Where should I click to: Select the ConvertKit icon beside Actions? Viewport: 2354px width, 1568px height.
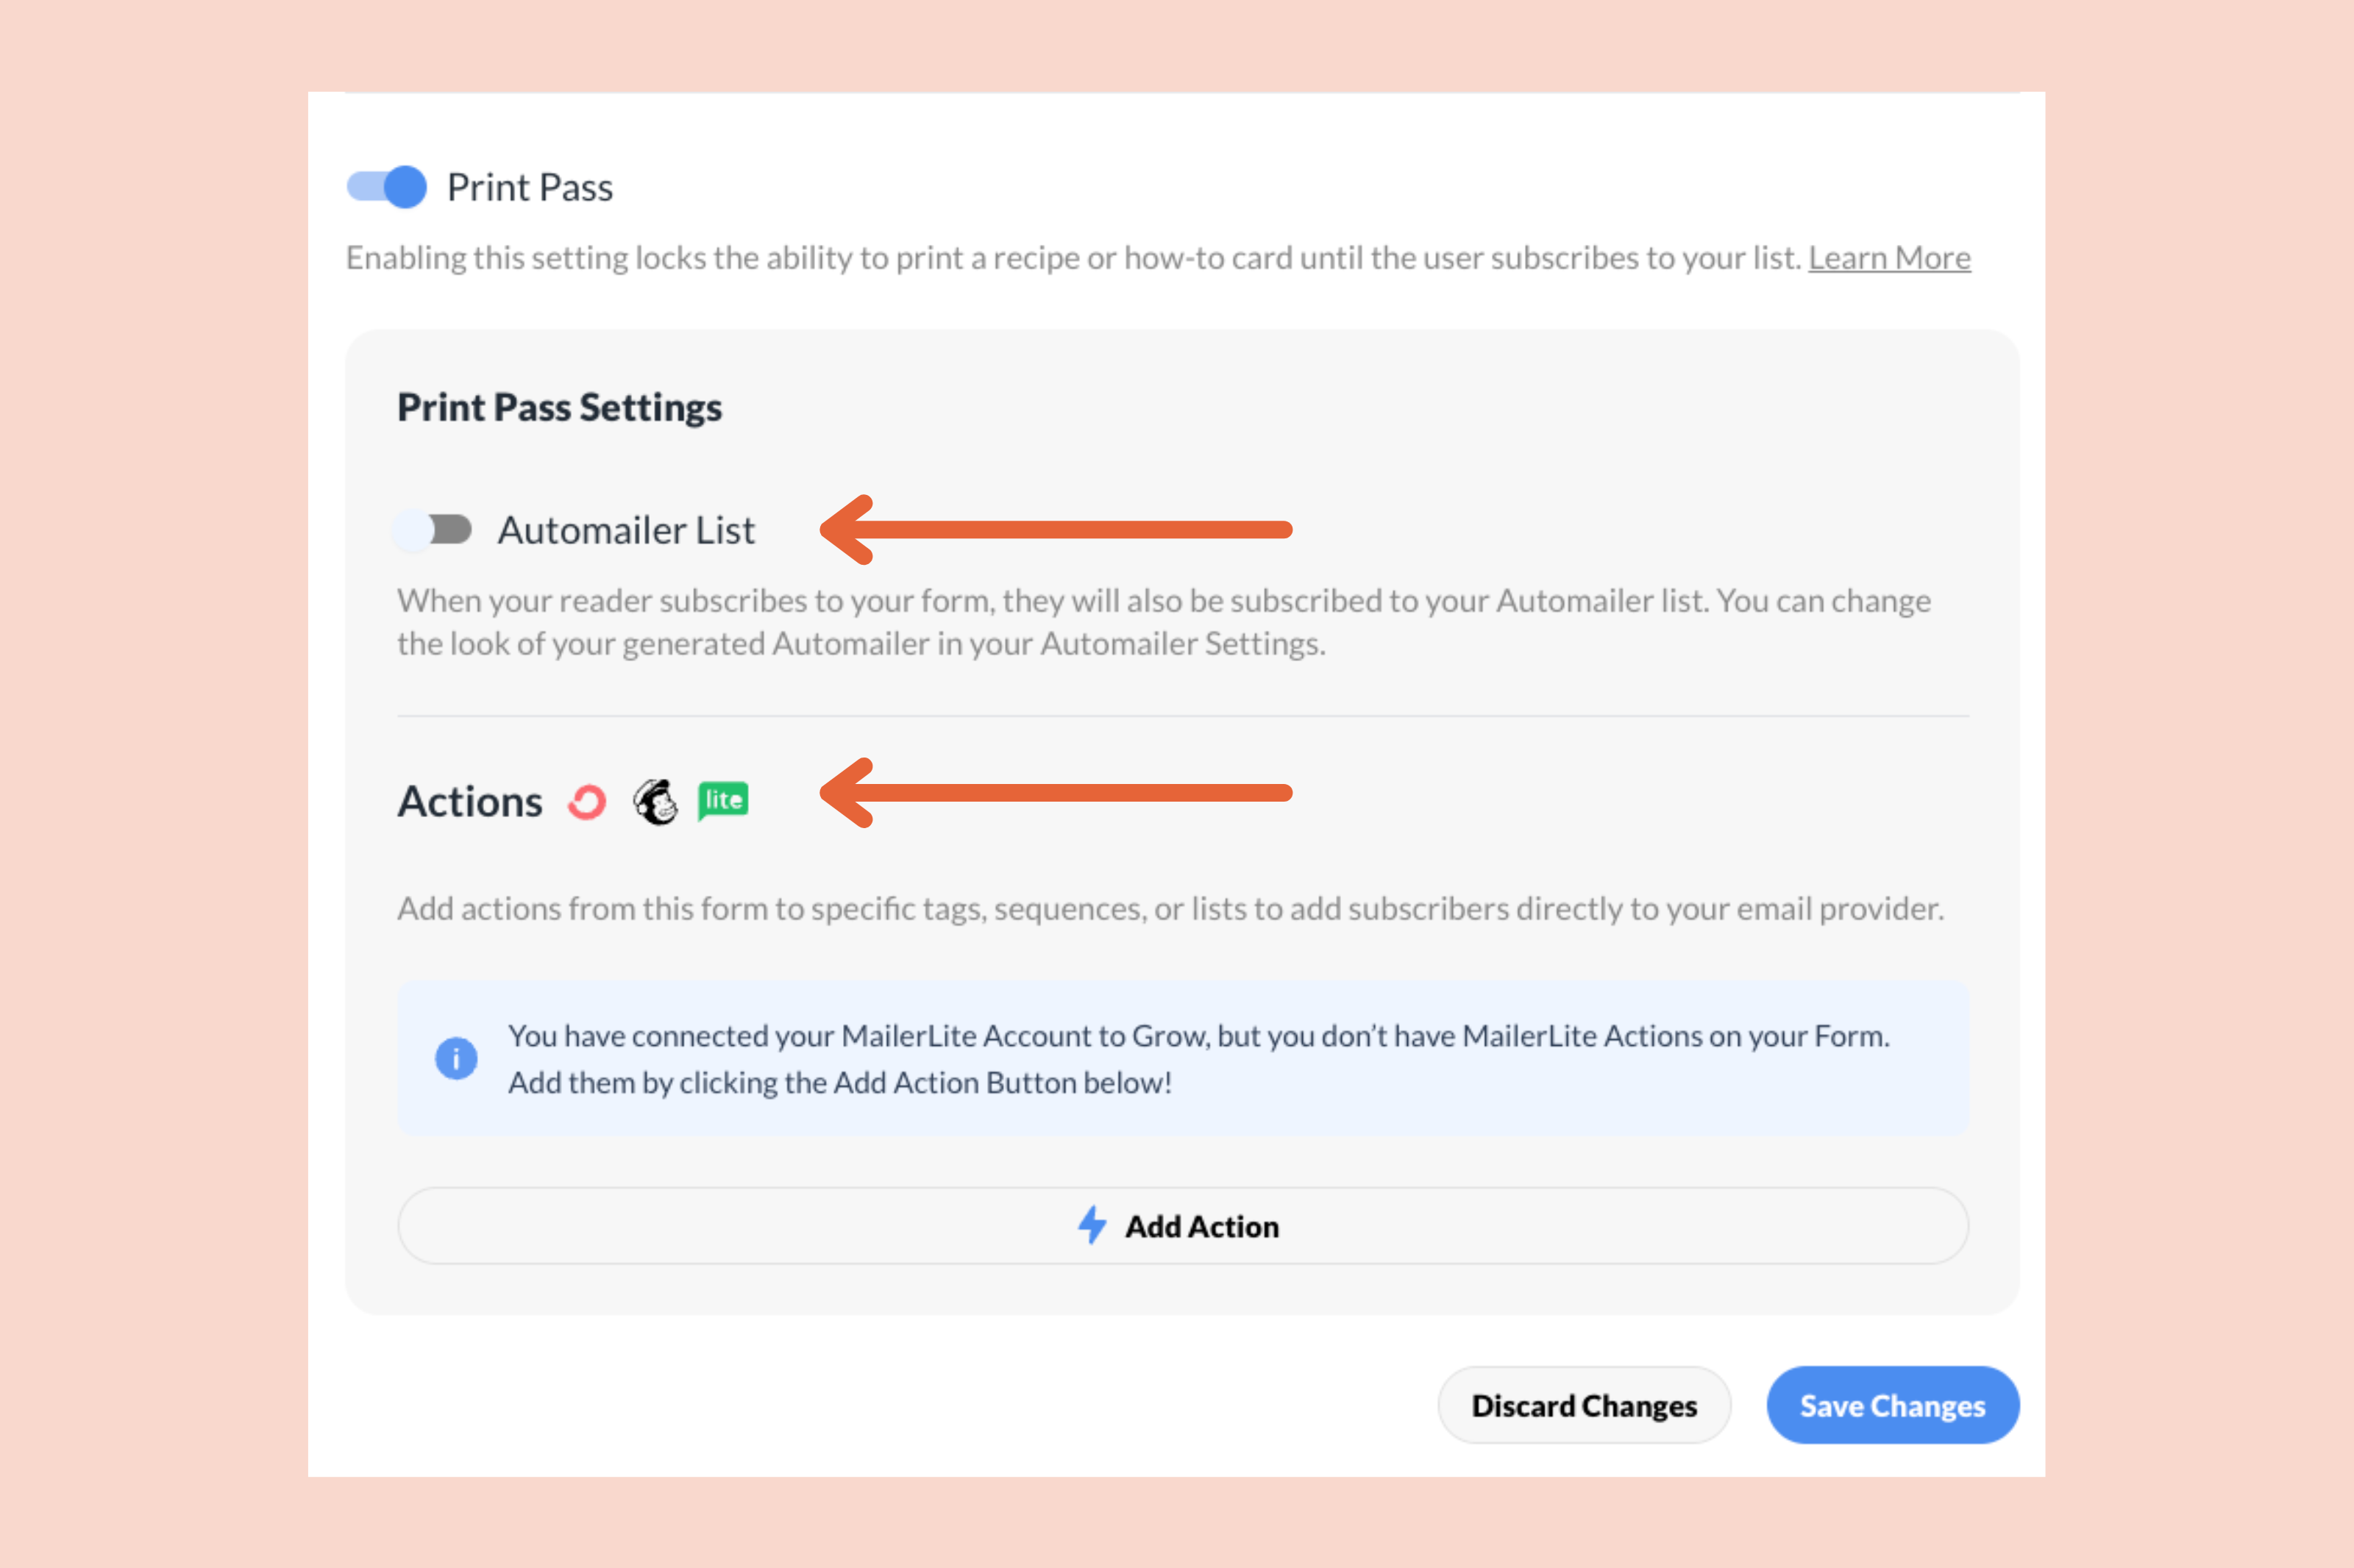587,801
